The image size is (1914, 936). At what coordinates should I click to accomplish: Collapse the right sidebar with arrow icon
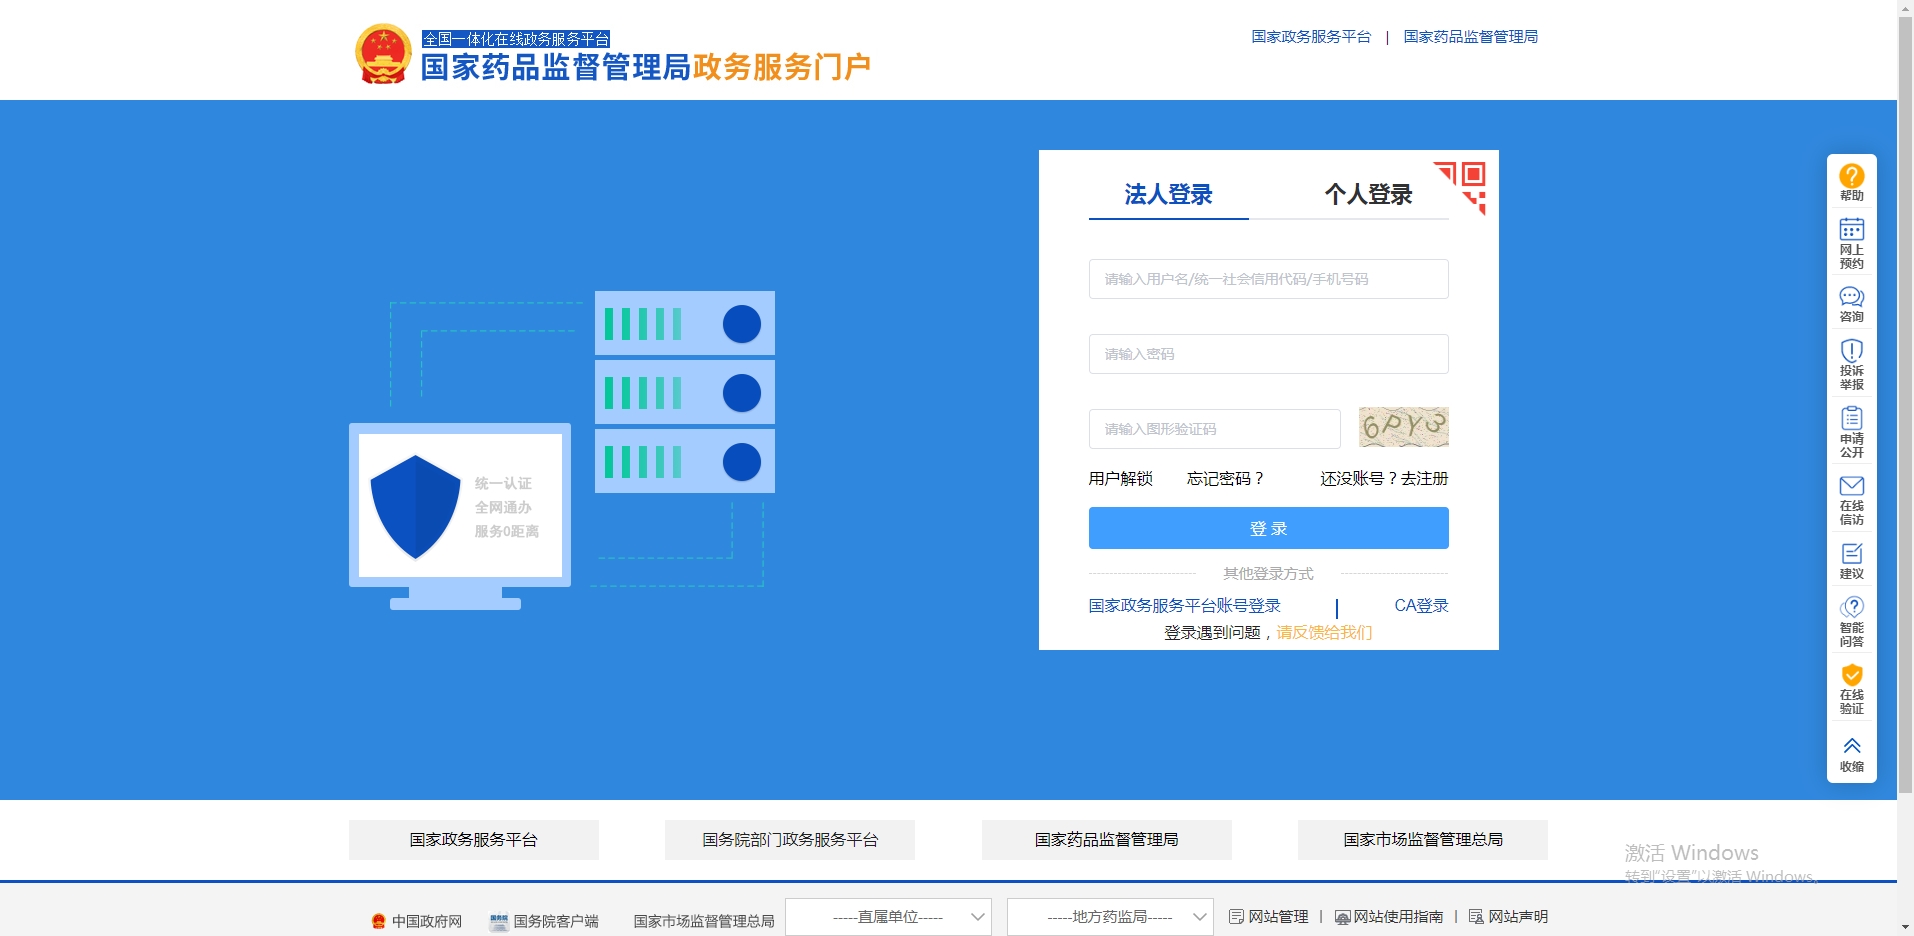[1851, 747]
